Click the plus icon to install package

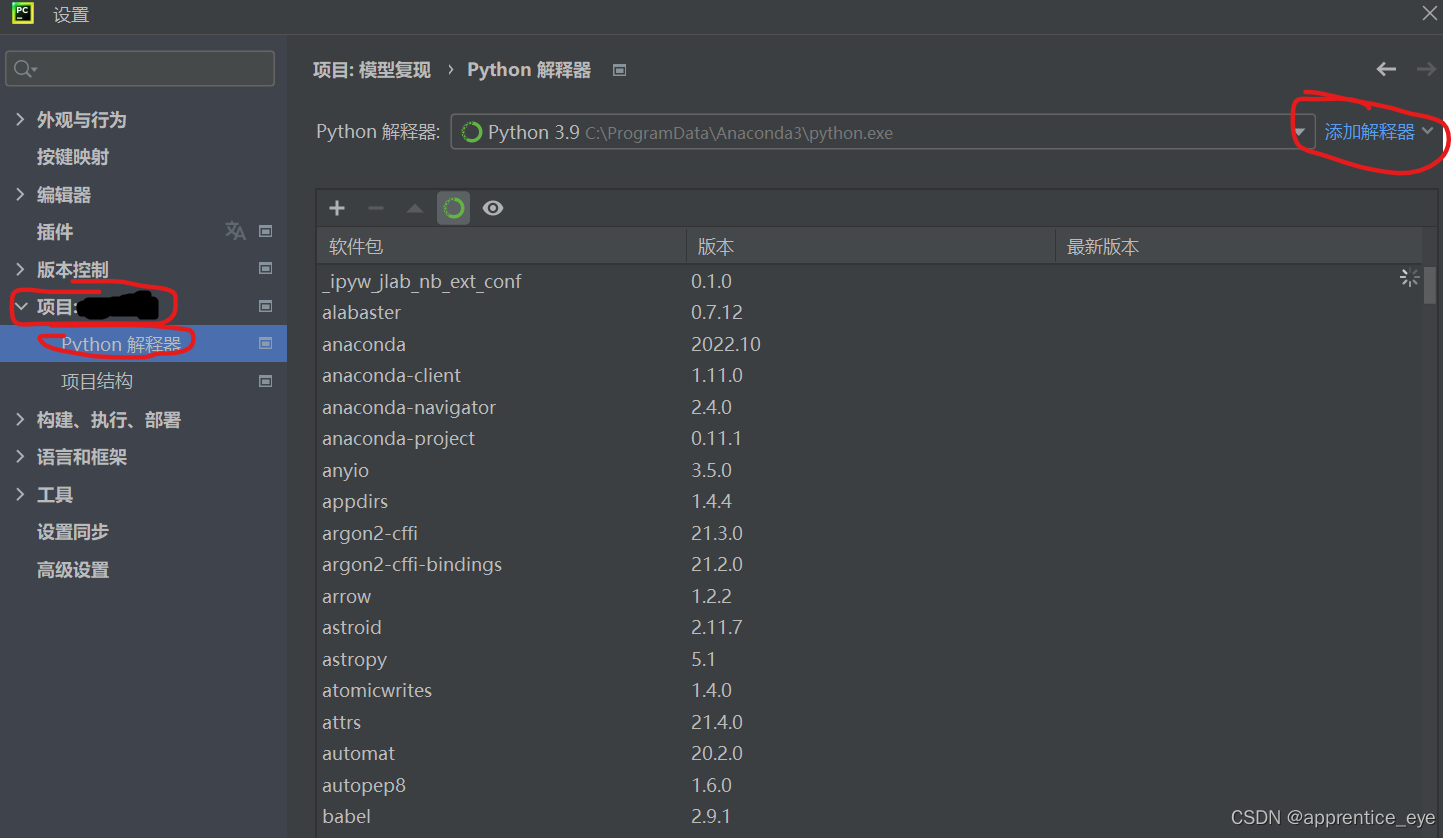pos(337,208)
